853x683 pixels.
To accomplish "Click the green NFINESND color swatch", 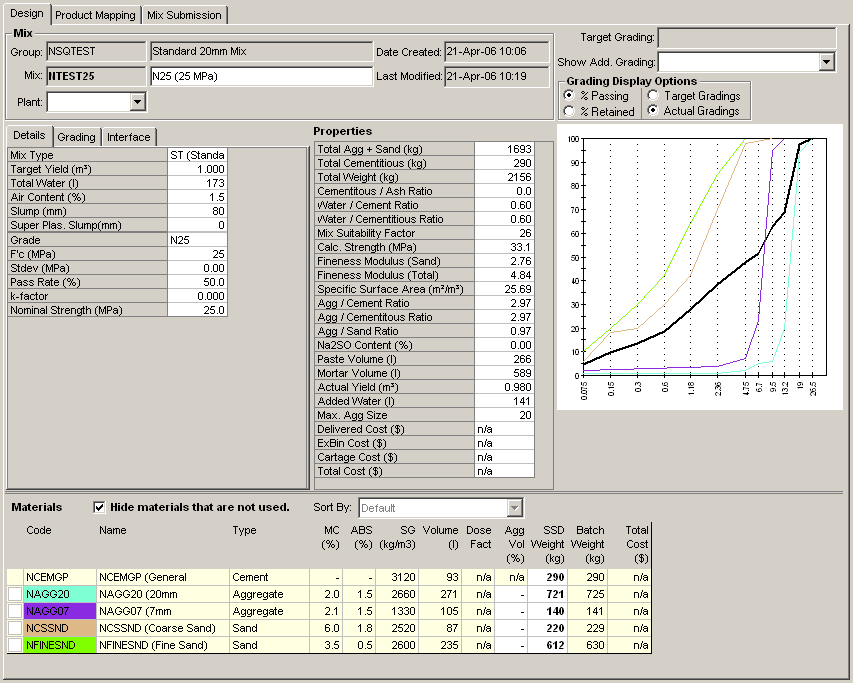I will [58, 646].
